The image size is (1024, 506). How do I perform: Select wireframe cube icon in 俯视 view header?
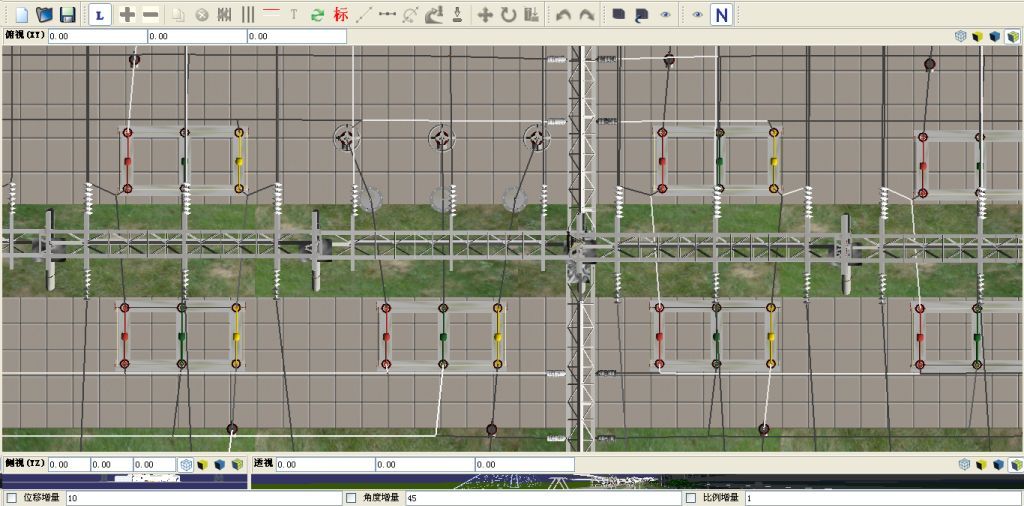(960, 36)
